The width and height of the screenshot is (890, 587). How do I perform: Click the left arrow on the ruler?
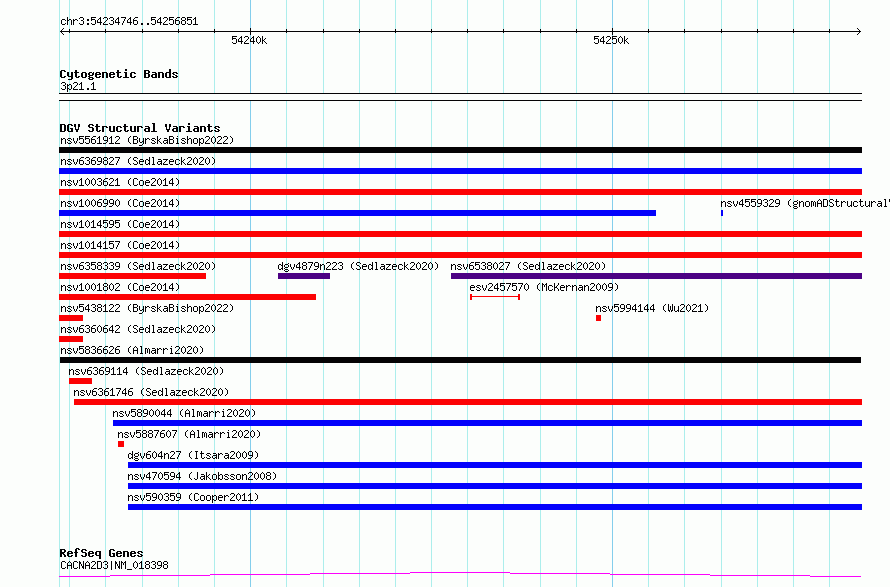tap(64, 32)
